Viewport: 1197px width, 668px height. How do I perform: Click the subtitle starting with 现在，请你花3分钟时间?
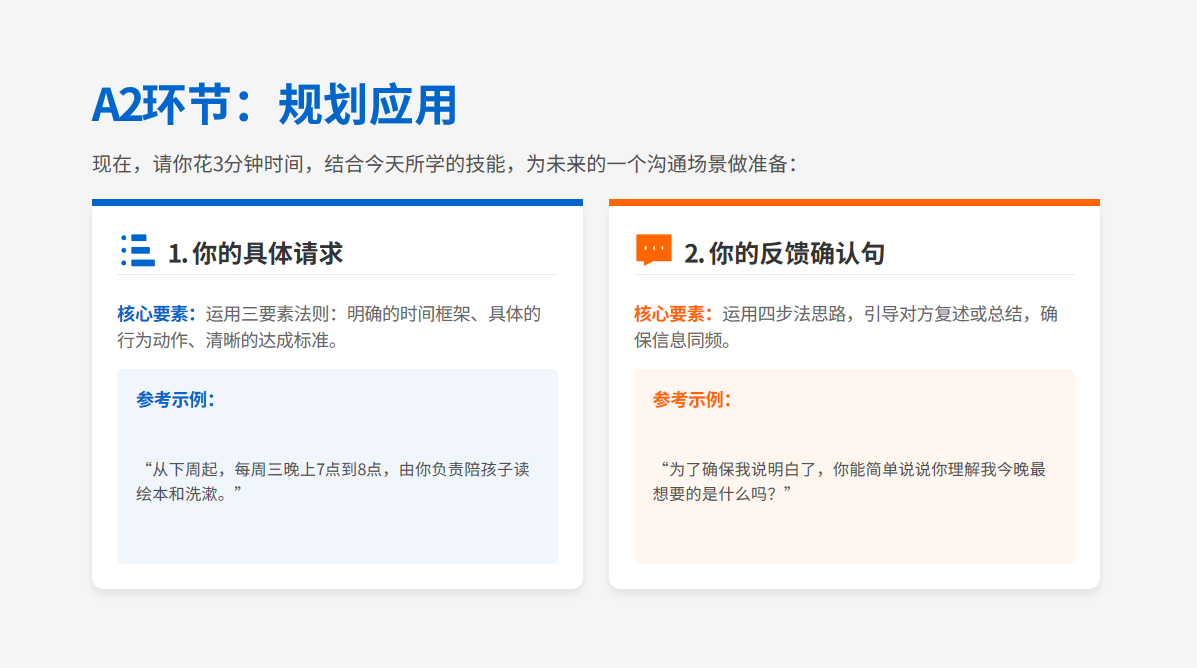444,164
